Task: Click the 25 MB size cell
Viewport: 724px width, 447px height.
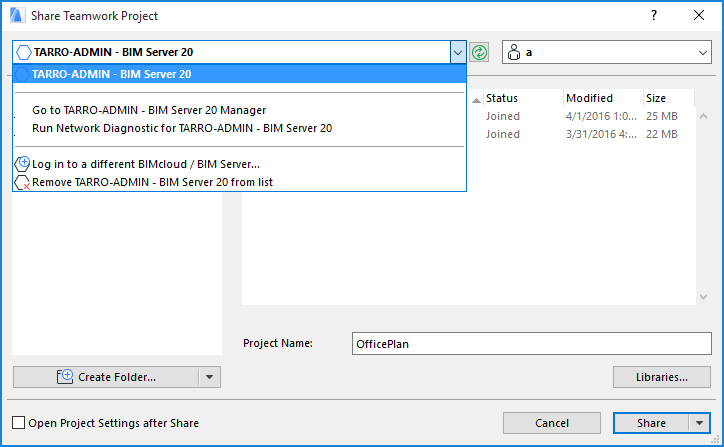Action: 662,116
